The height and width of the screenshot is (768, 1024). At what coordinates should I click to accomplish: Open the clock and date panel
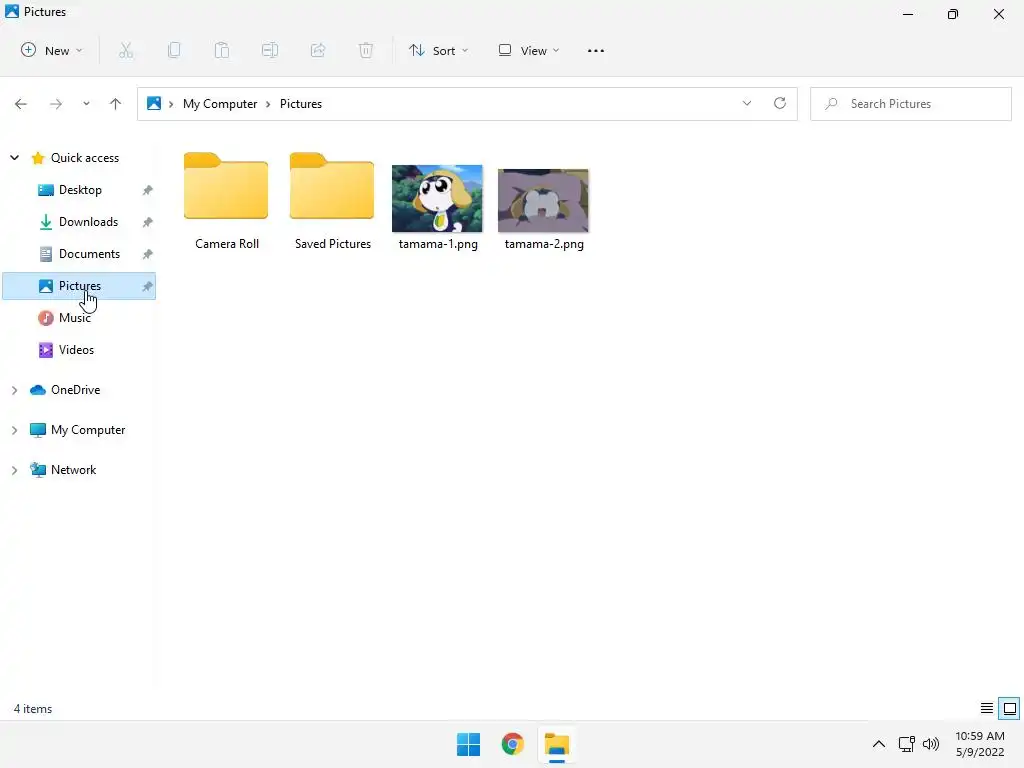coord(980,744)
